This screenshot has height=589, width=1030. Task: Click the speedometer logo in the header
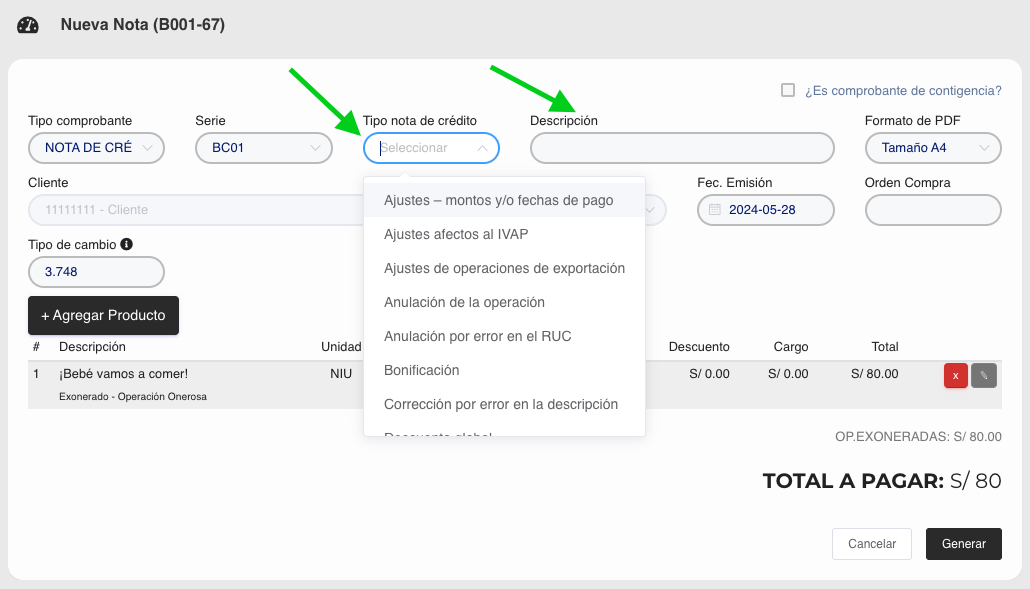click(x=28, y=23)
